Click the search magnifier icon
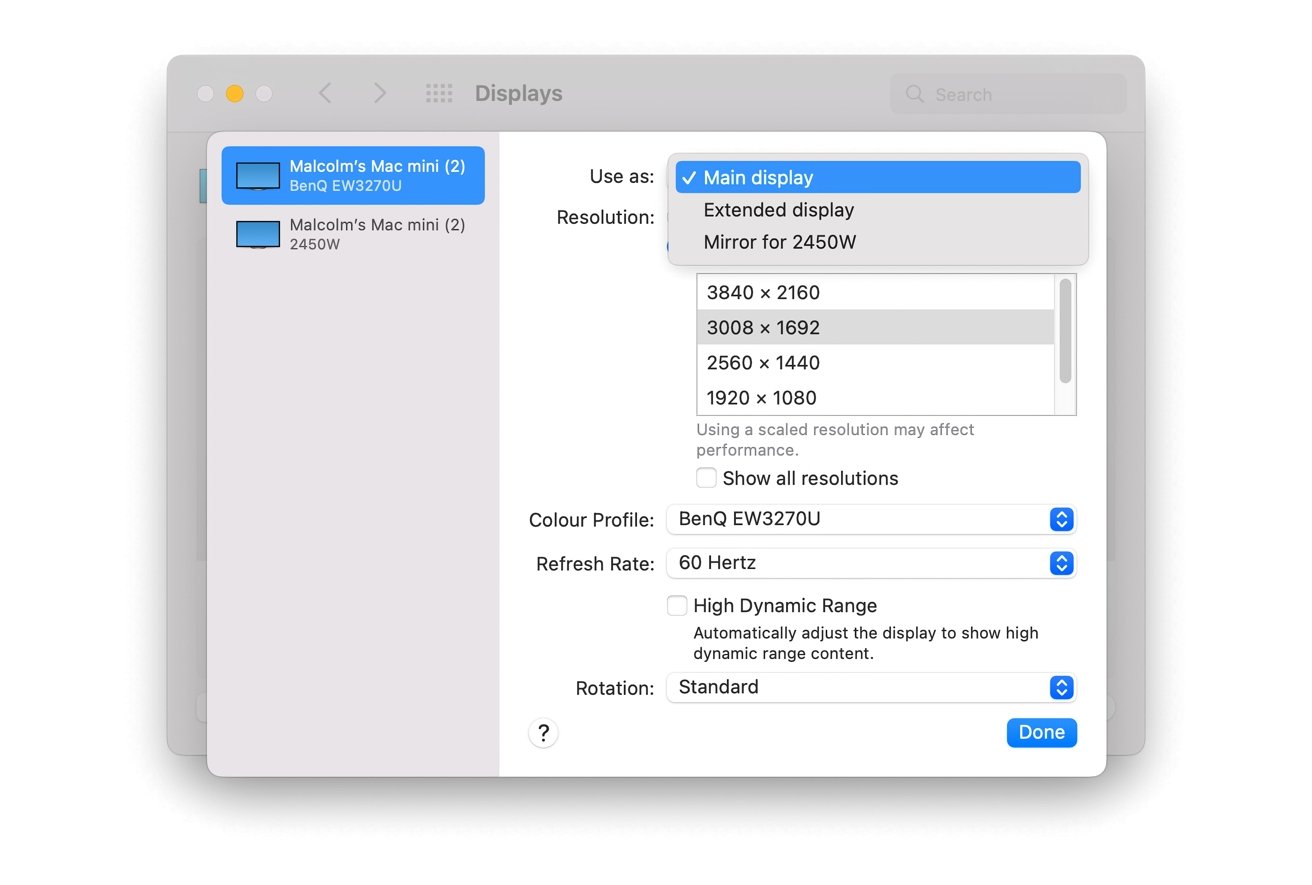The width and height of the screenshot is (1312, 885). click(914, 94)
